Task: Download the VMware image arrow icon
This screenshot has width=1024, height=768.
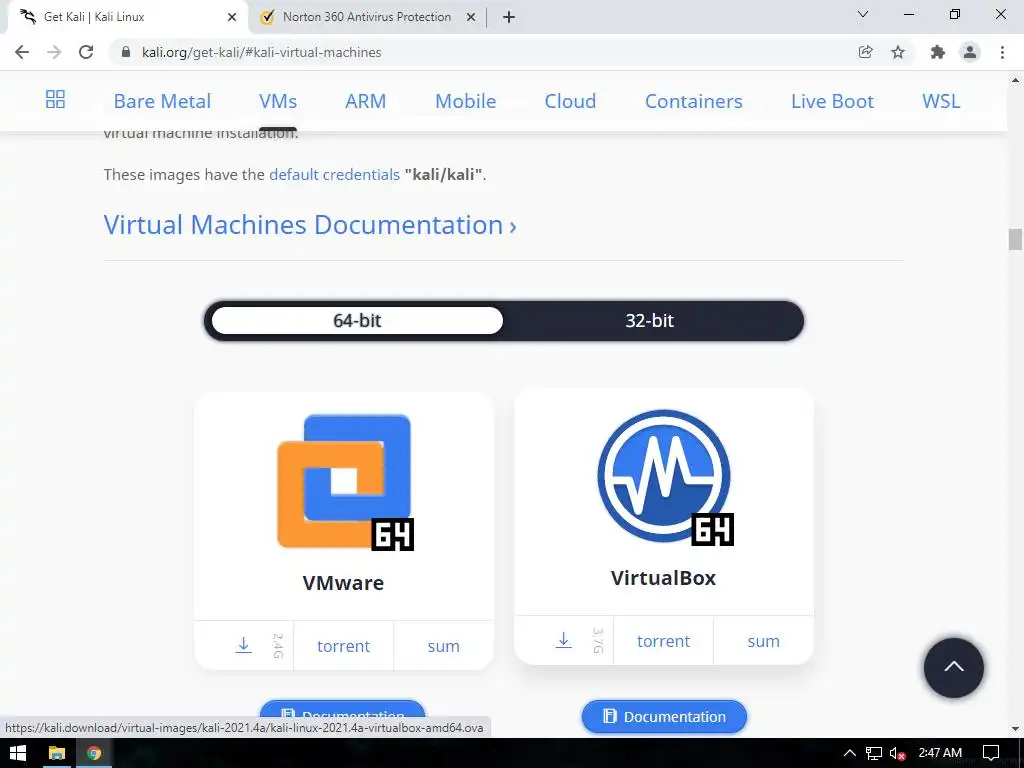Action: coord(244,645)
